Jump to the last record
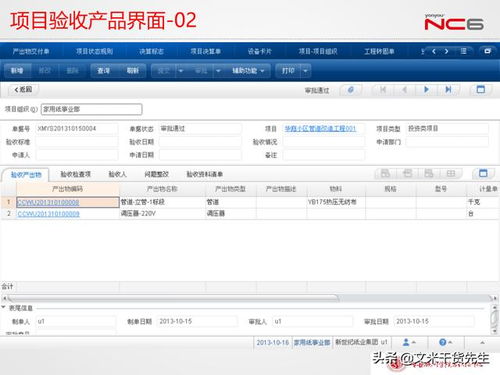Image resolution: width=500 pixels, height=375 pixels. click(x=448, y=90)
